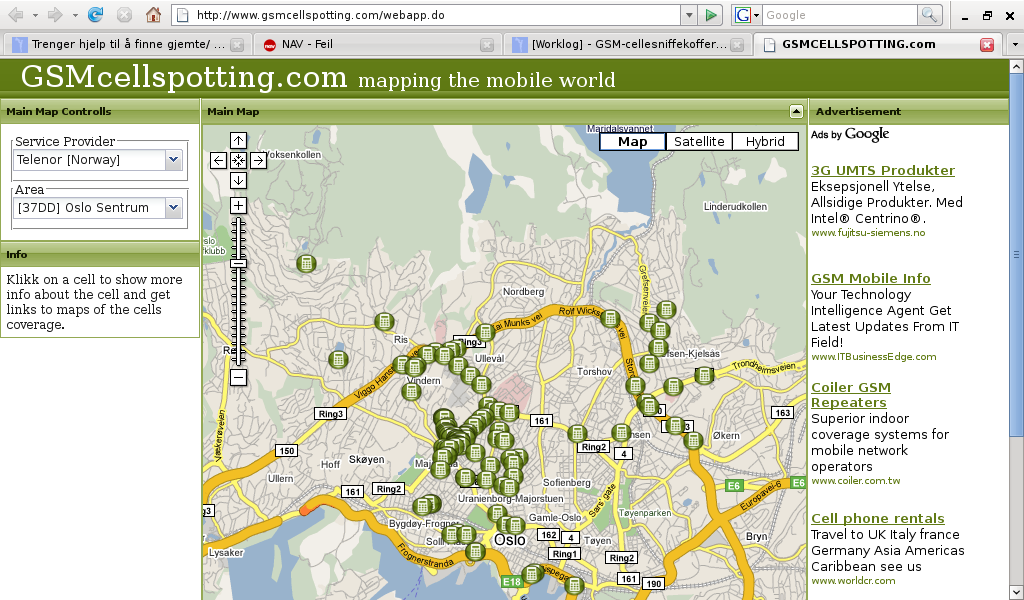The width and height of the screenshot is (1024, 600).
Task: Click the page scrollbar up arrow
Action: pyautogui.click(x=1016, y=66)
